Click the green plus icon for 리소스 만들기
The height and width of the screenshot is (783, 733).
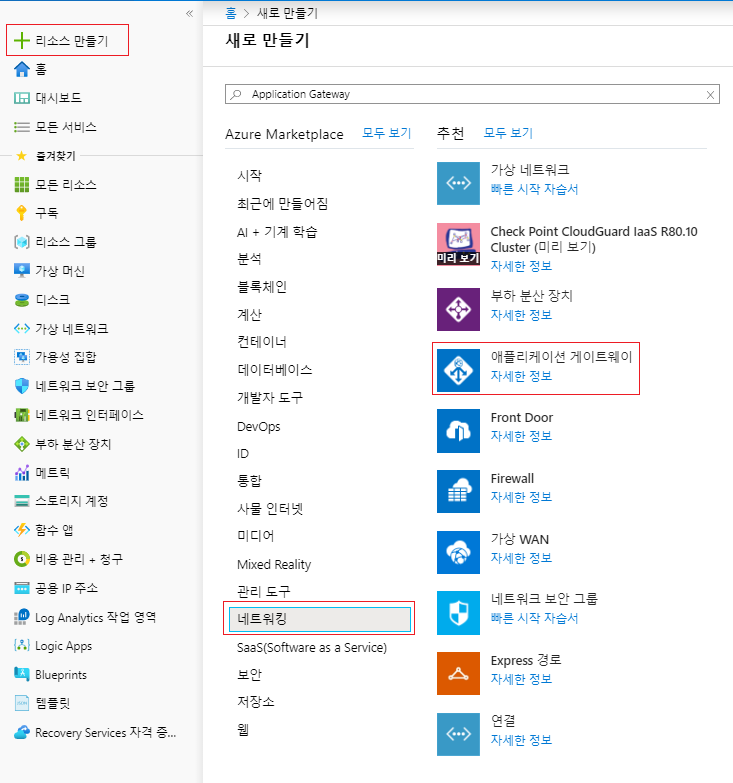click(21, 40)
